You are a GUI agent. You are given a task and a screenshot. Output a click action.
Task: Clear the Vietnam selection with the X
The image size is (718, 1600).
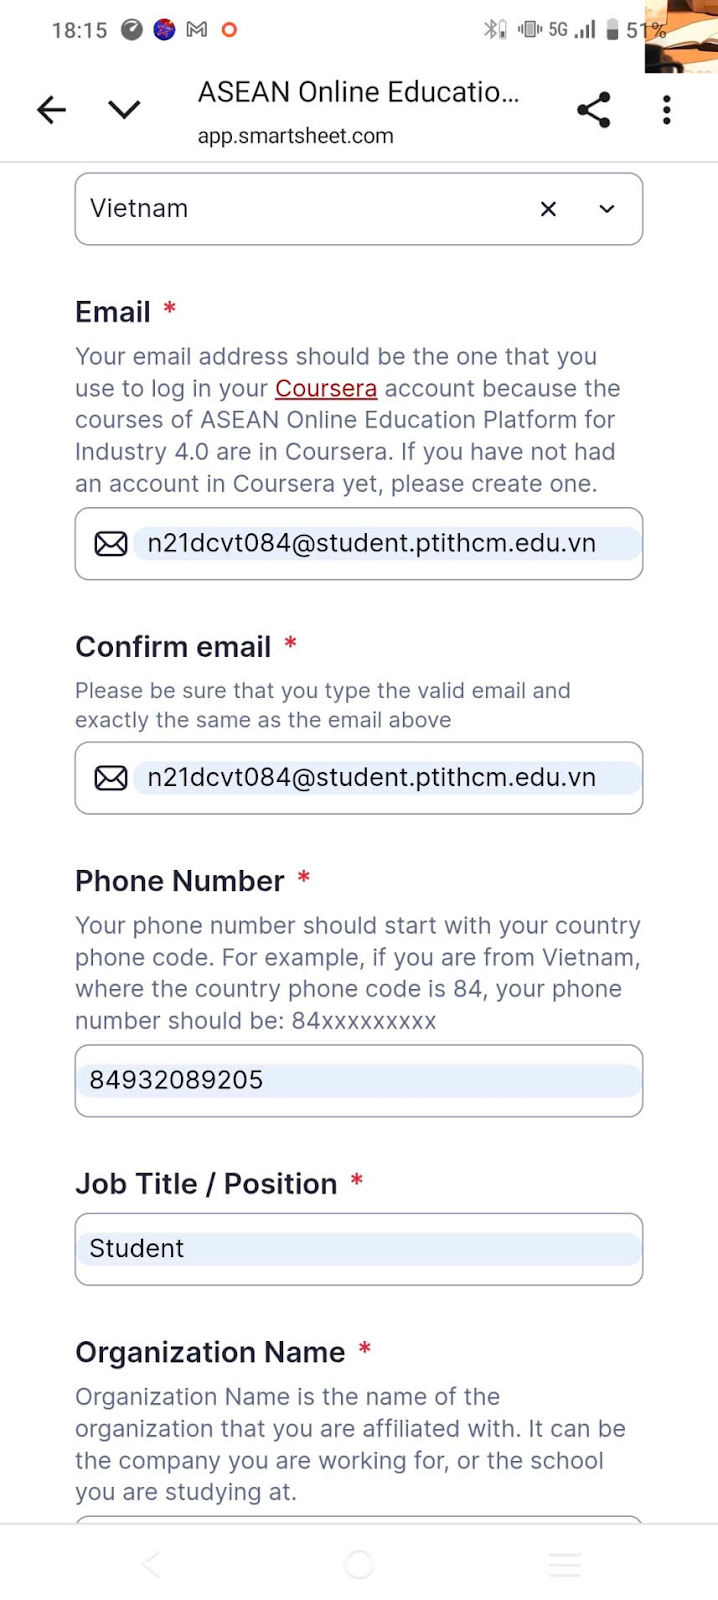click(548, 209)
